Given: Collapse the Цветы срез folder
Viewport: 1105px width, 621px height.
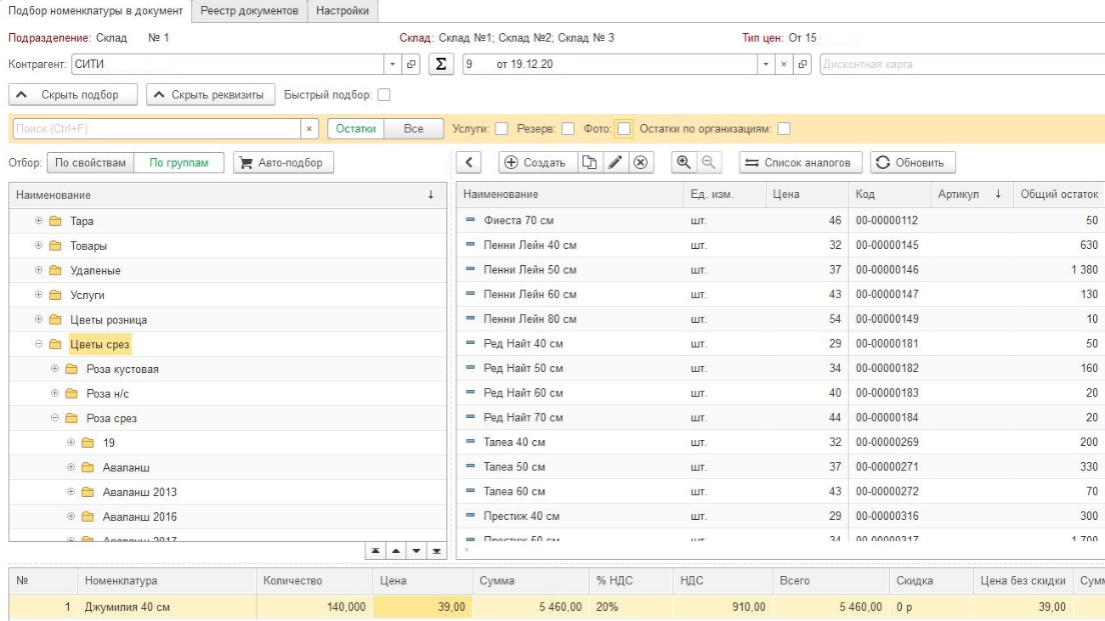Looking at the screenshot, I should tap(39, 345).
